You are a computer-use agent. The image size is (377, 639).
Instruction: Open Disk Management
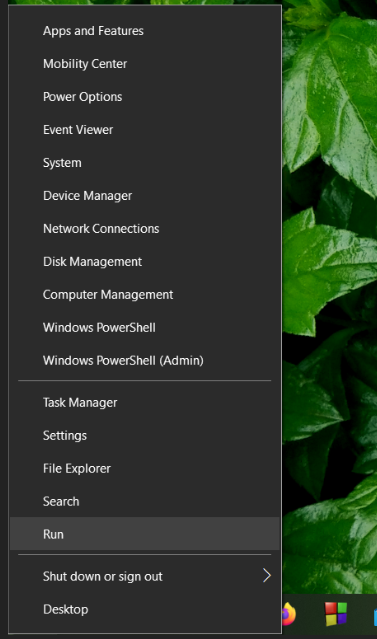click(x=145, y=262)
